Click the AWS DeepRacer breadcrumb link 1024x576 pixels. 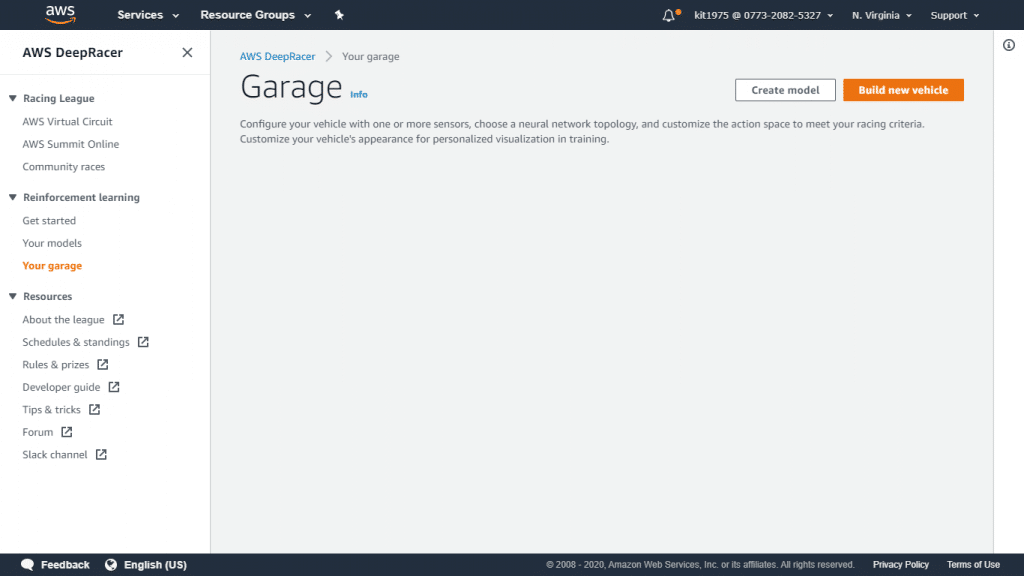tap(278, 56)
